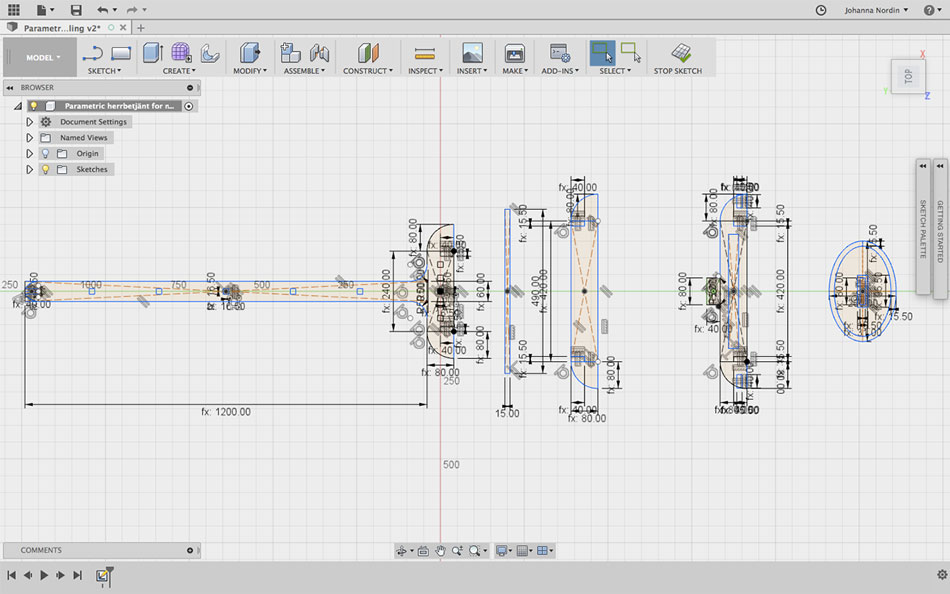Click the Press Pull modify icon
Screen dimensions: 950x594
tap(250, 53)
